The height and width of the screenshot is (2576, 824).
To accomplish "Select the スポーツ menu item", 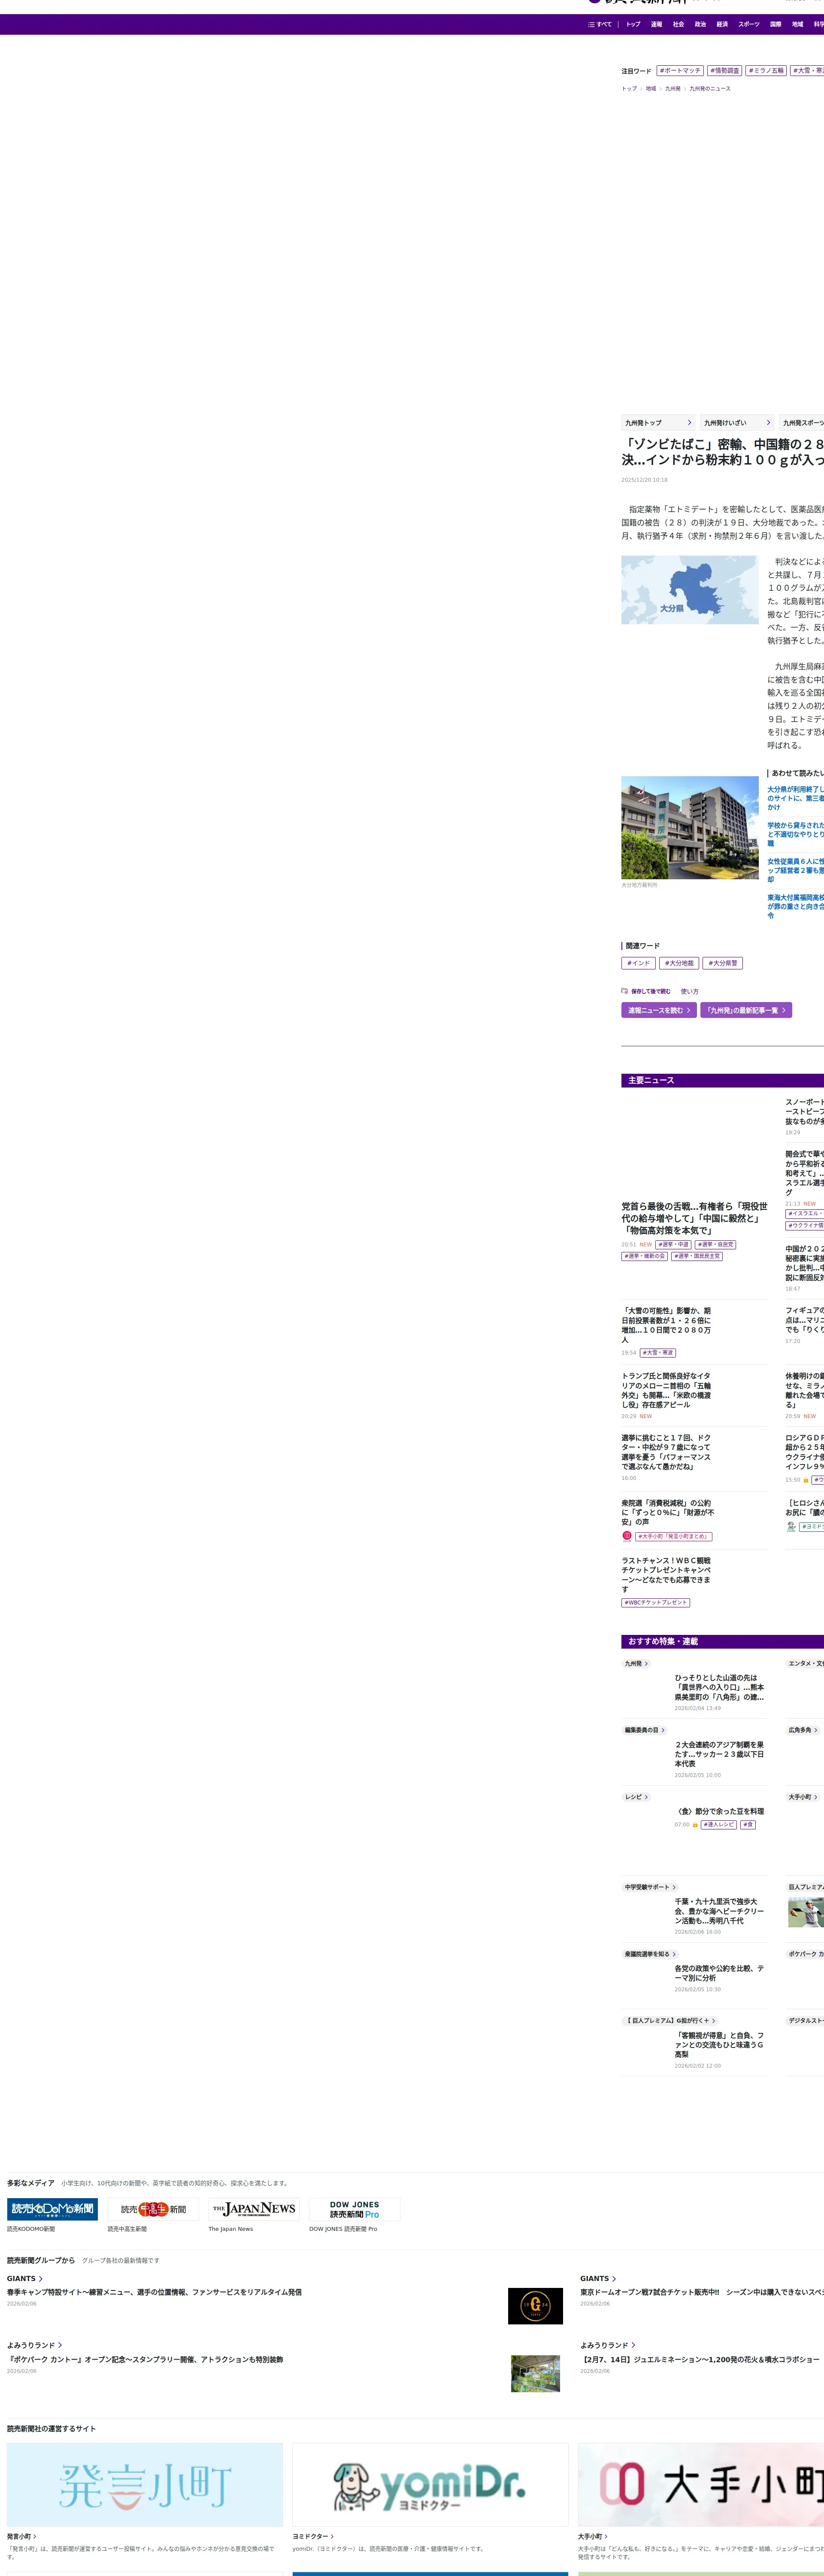I will 749,24.
